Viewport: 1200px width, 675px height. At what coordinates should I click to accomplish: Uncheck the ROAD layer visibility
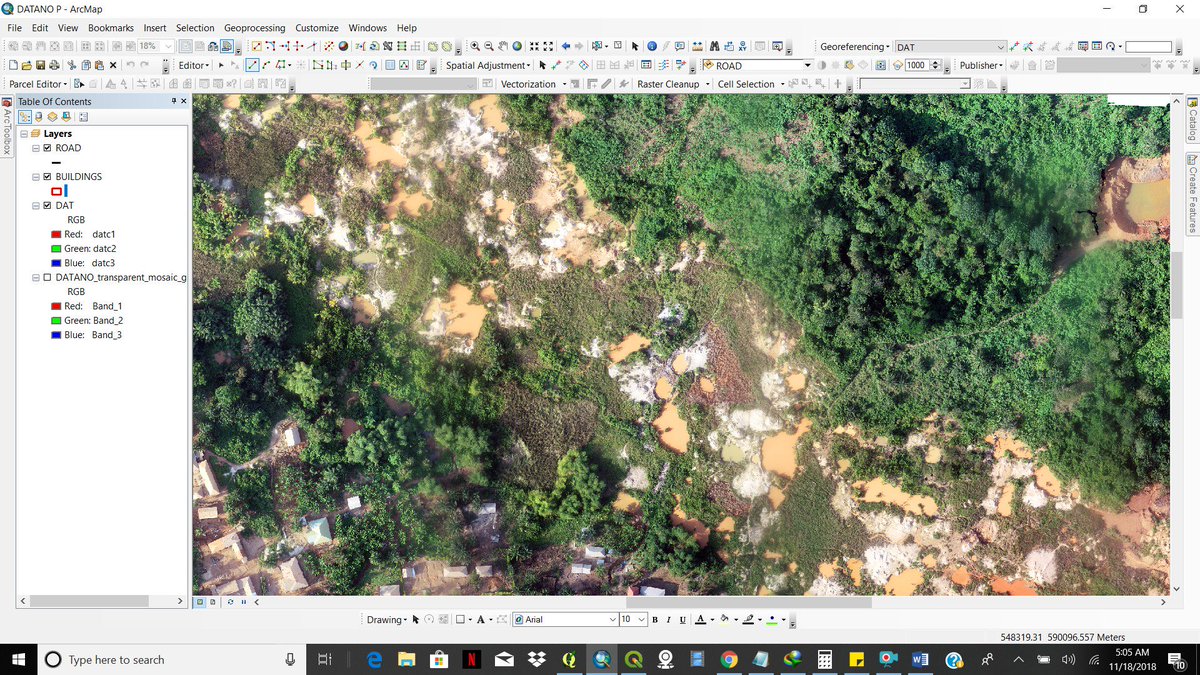46,147
